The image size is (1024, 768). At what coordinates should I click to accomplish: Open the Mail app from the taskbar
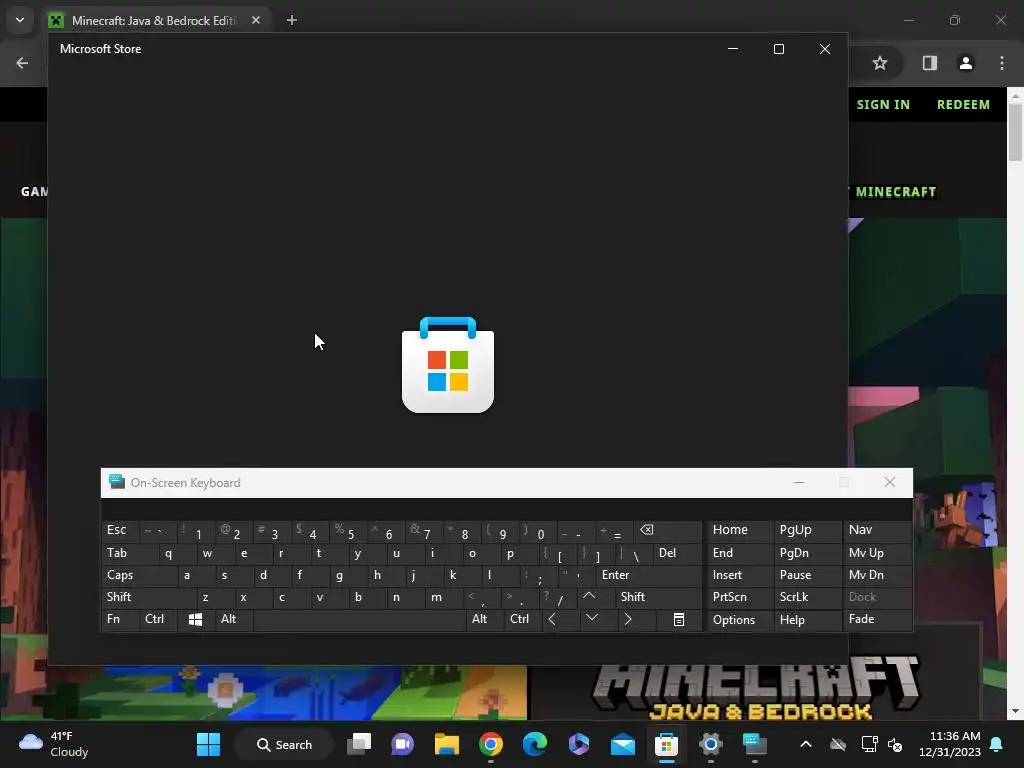(x=623, y=744)
